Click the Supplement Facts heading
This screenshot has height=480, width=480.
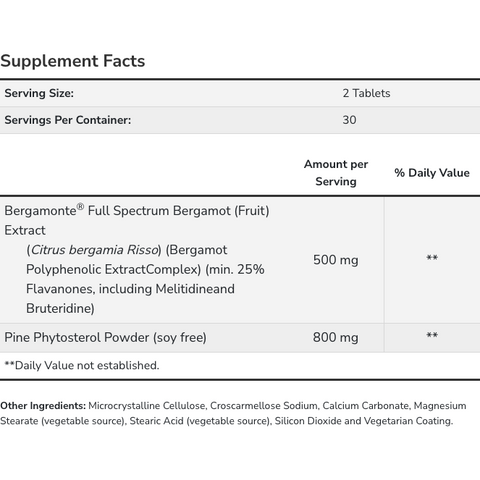pyautogui.click(x=73, y=61)
